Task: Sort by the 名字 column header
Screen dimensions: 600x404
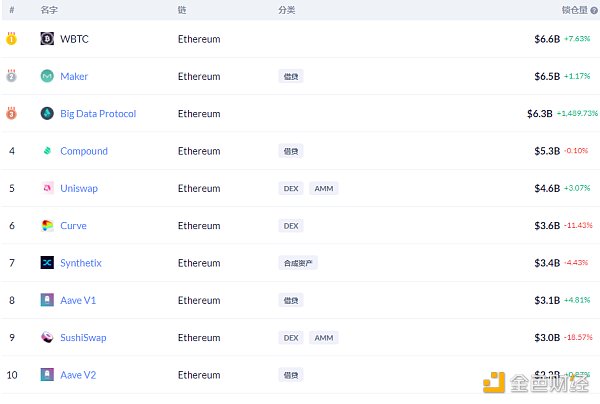Action: pos(49,9)
